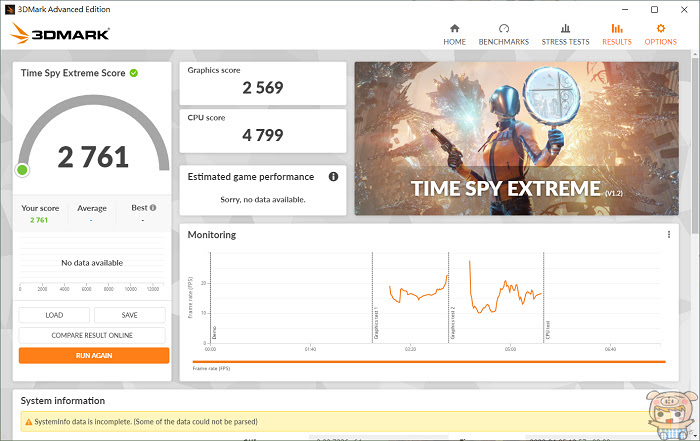Screen dimensions: 700x441
Task: Click the info icon beside Best
Action: coord(153,208)
